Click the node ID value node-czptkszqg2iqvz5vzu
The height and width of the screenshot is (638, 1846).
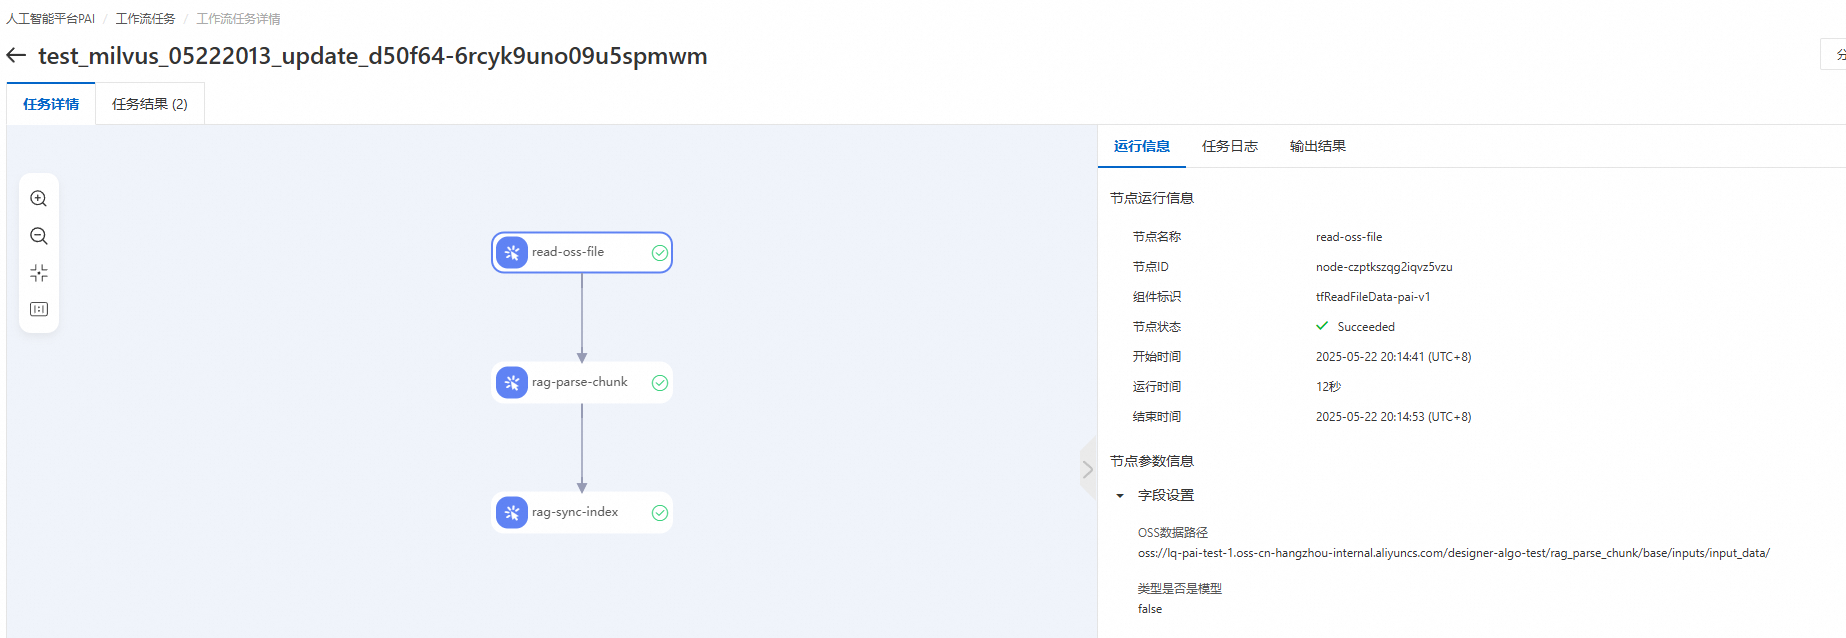1384,267
